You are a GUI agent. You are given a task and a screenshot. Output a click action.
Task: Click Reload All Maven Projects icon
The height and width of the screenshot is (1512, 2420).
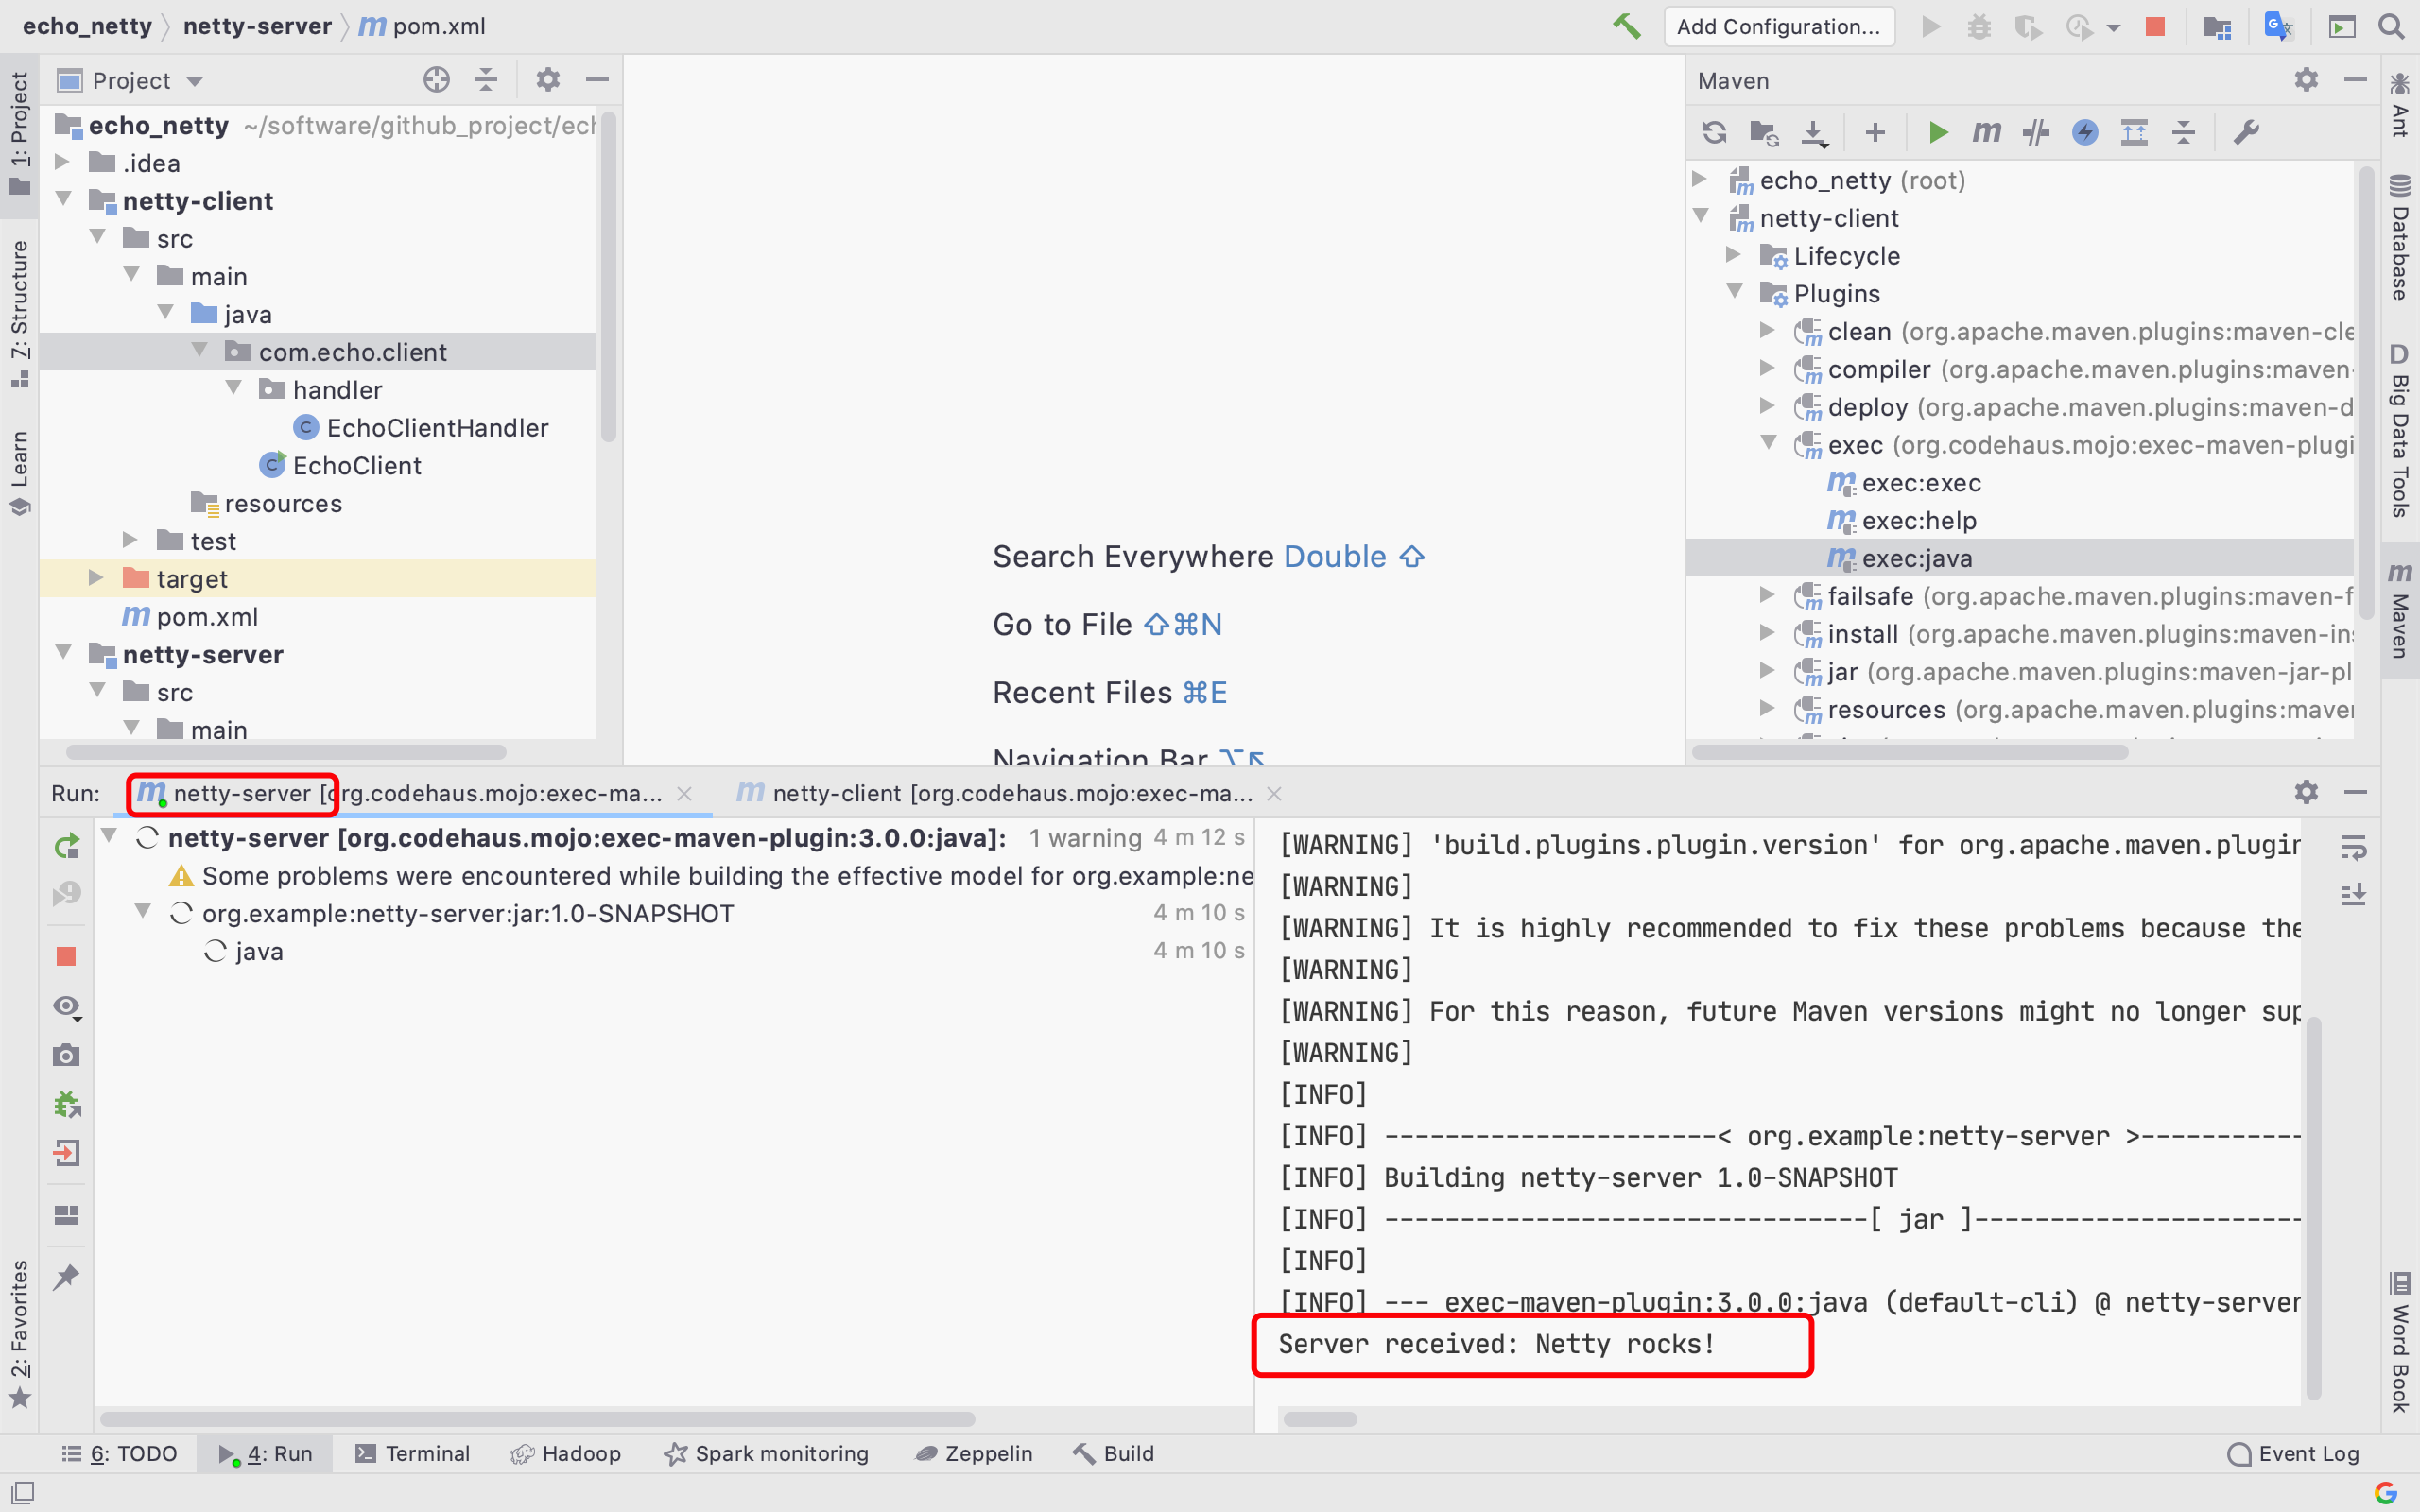tap(1715, 132)
